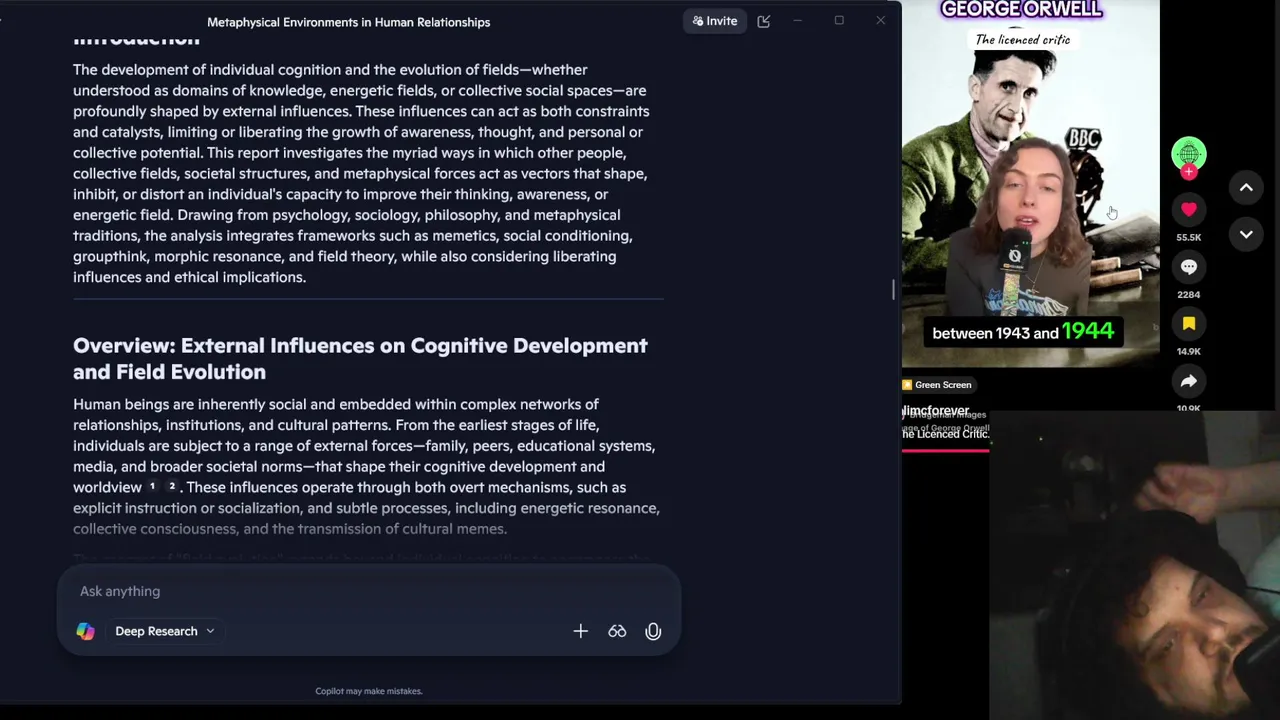The height and width of the screenshot is (720, 1280).
Task: Close the Copilot window
Action: point(880,21)
